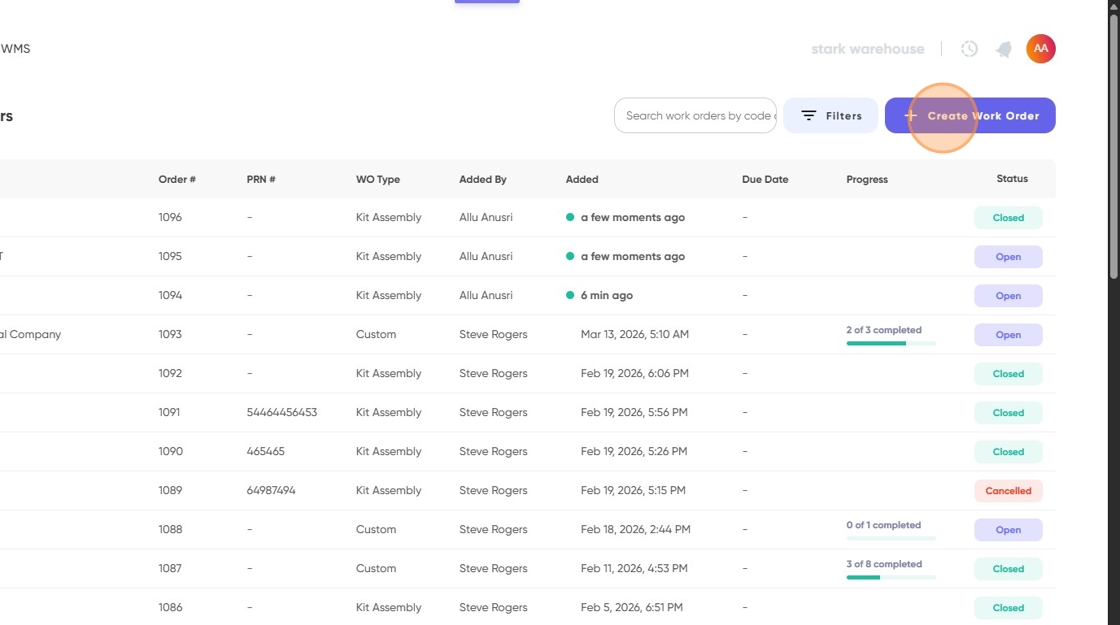1120x625 pixels.
Task: Click the PRN # column header
Action: pos(261,179)
